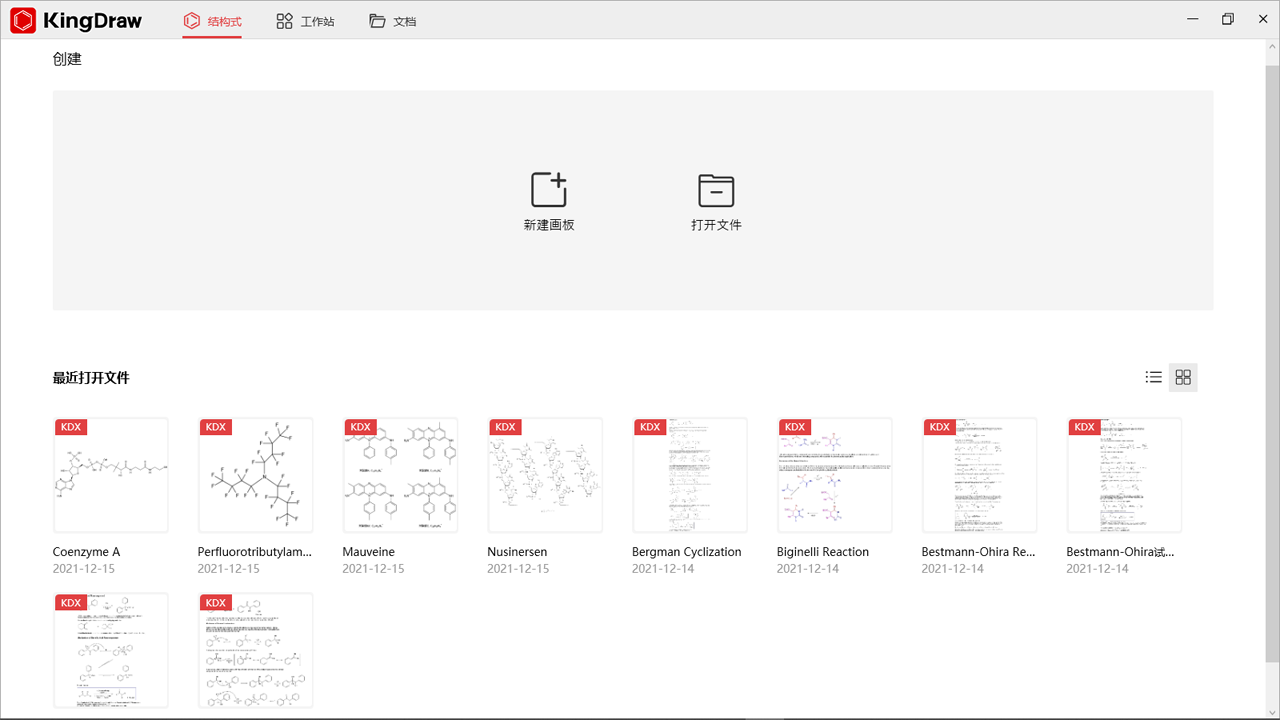Screen dimensions: 1280x720
Task: Open the Perfluorotributylamine recent file
Action: [x=255, y=475]
